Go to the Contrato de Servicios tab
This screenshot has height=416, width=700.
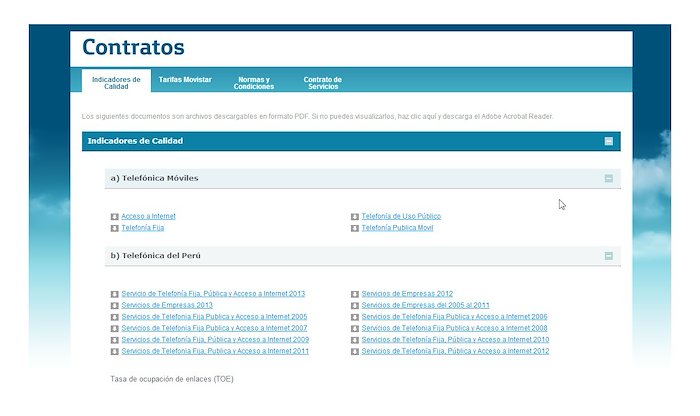[323, 83]
